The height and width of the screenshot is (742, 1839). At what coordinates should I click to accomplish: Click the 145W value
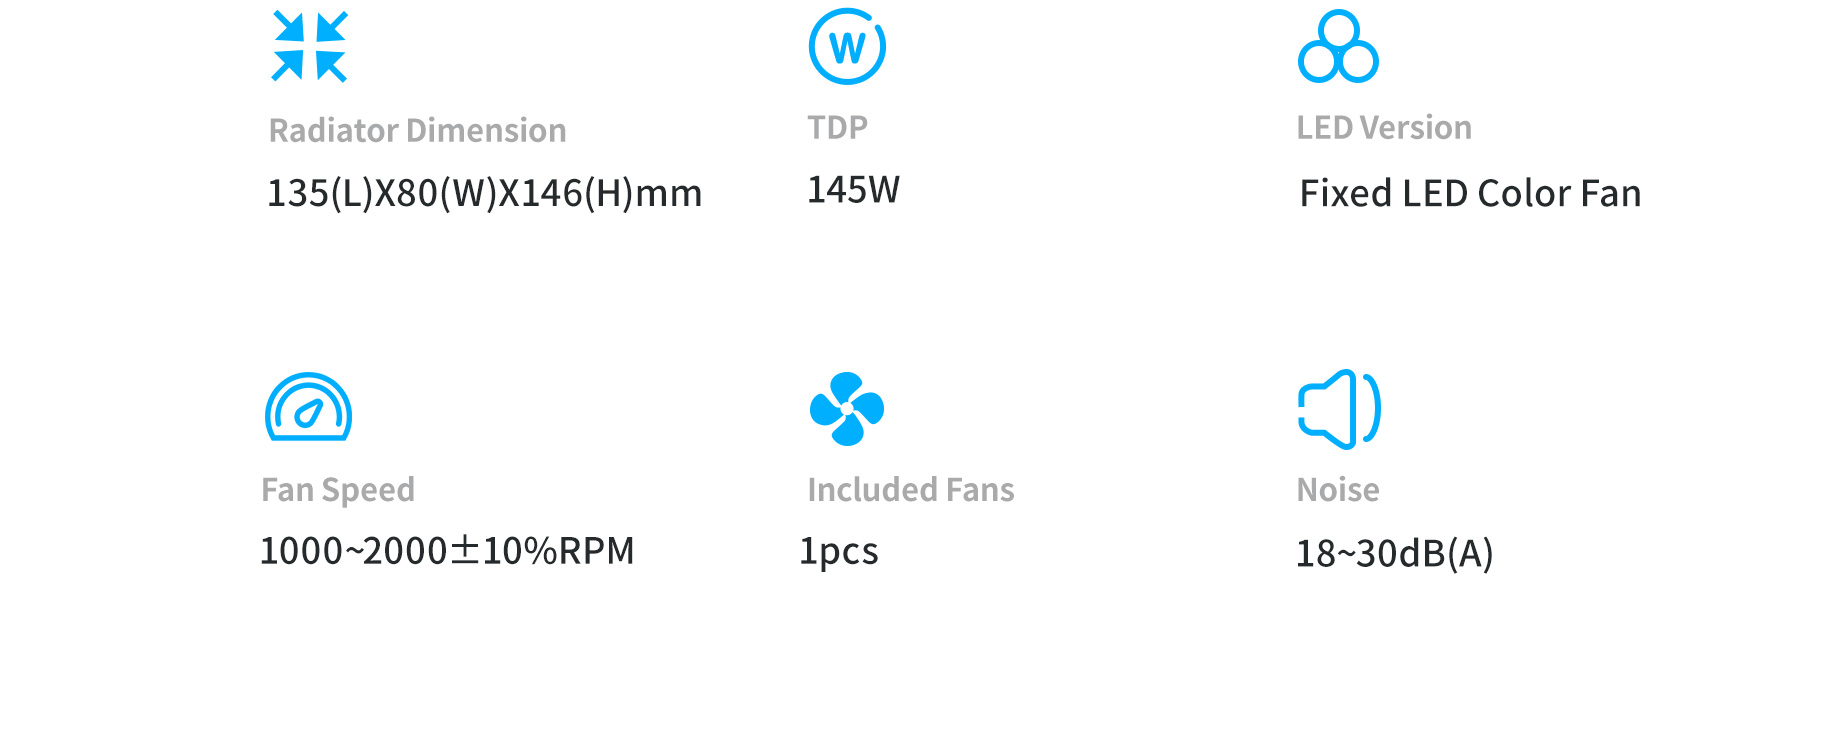[x=854, y=189]
